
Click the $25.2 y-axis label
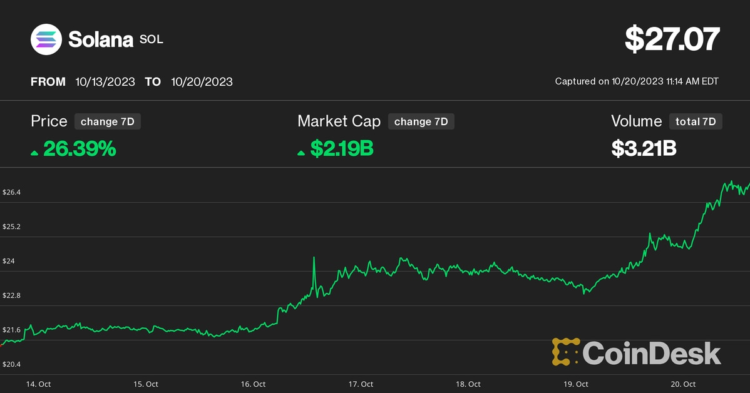(x=11, y=227)
